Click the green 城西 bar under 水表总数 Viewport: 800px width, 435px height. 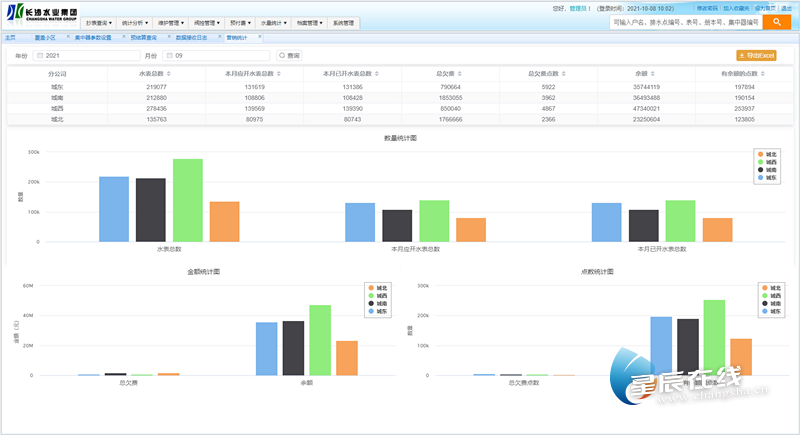click(x=187, y=200)
